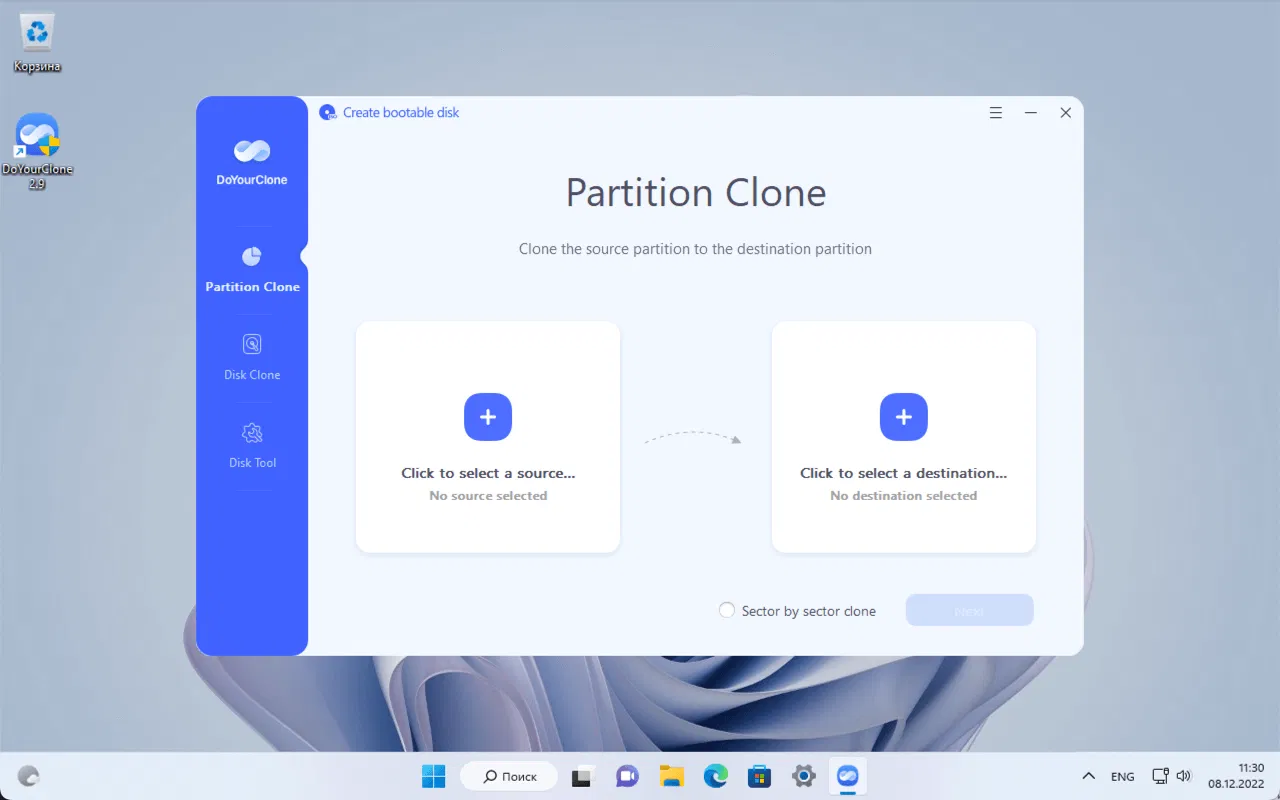Open the Disk Clone tool

tap(251, 360)
